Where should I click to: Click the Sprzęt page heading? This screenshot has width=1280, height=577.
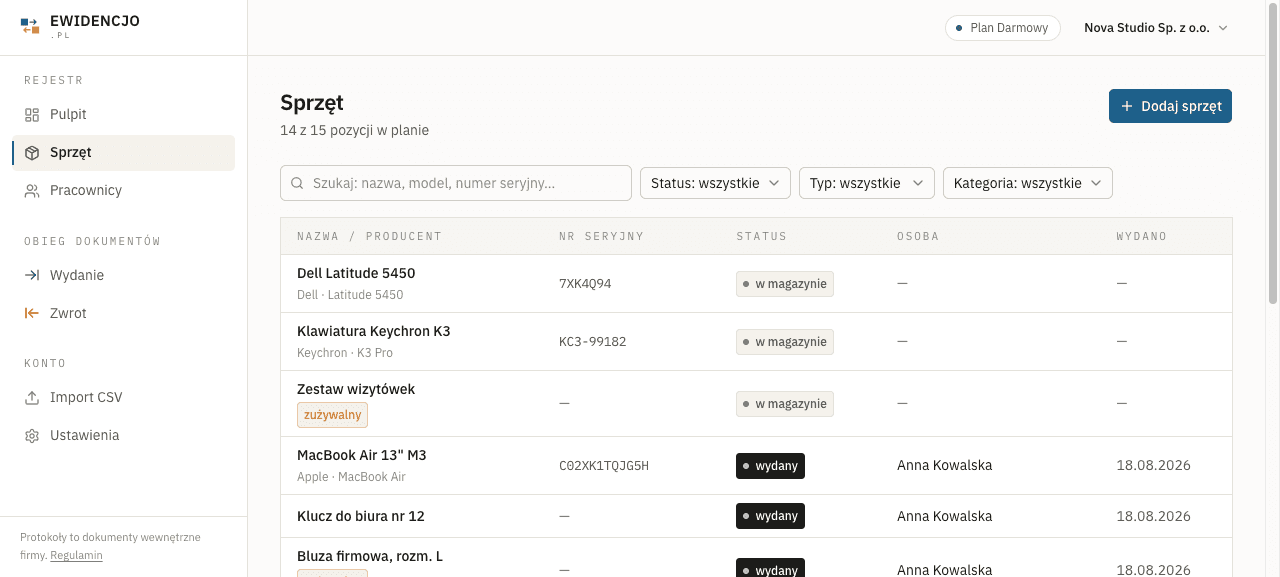[x=312, y=103]
